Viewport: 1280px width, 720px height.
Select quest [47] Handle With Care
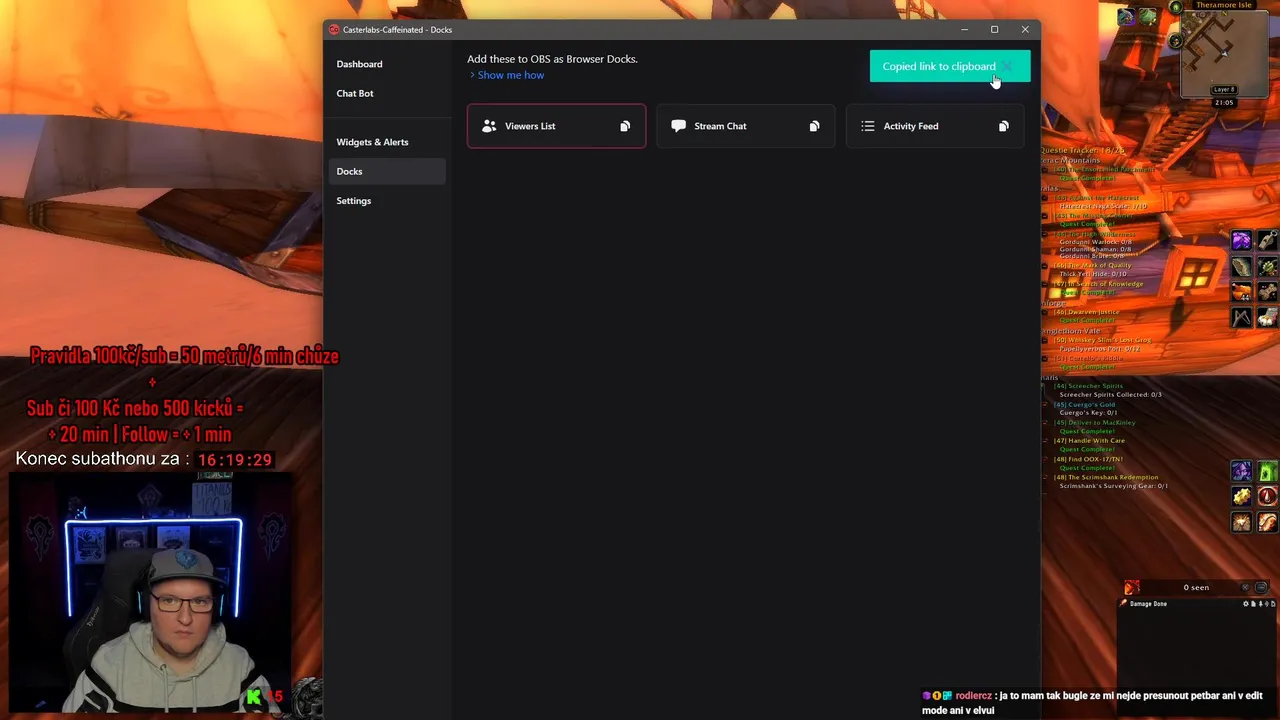[x=1089, y=440]
